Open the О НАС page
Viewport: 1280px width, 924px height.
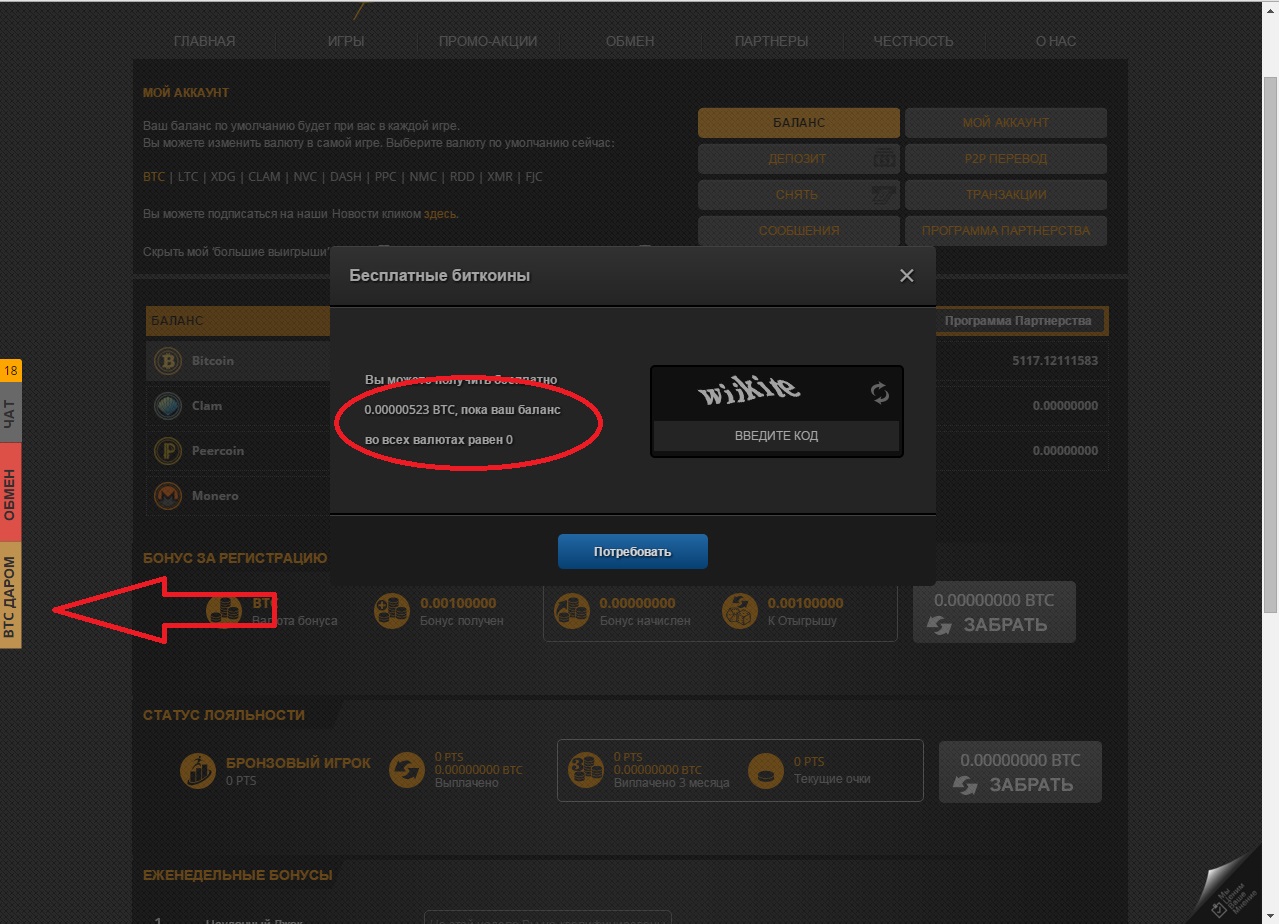coord(1056,41)
